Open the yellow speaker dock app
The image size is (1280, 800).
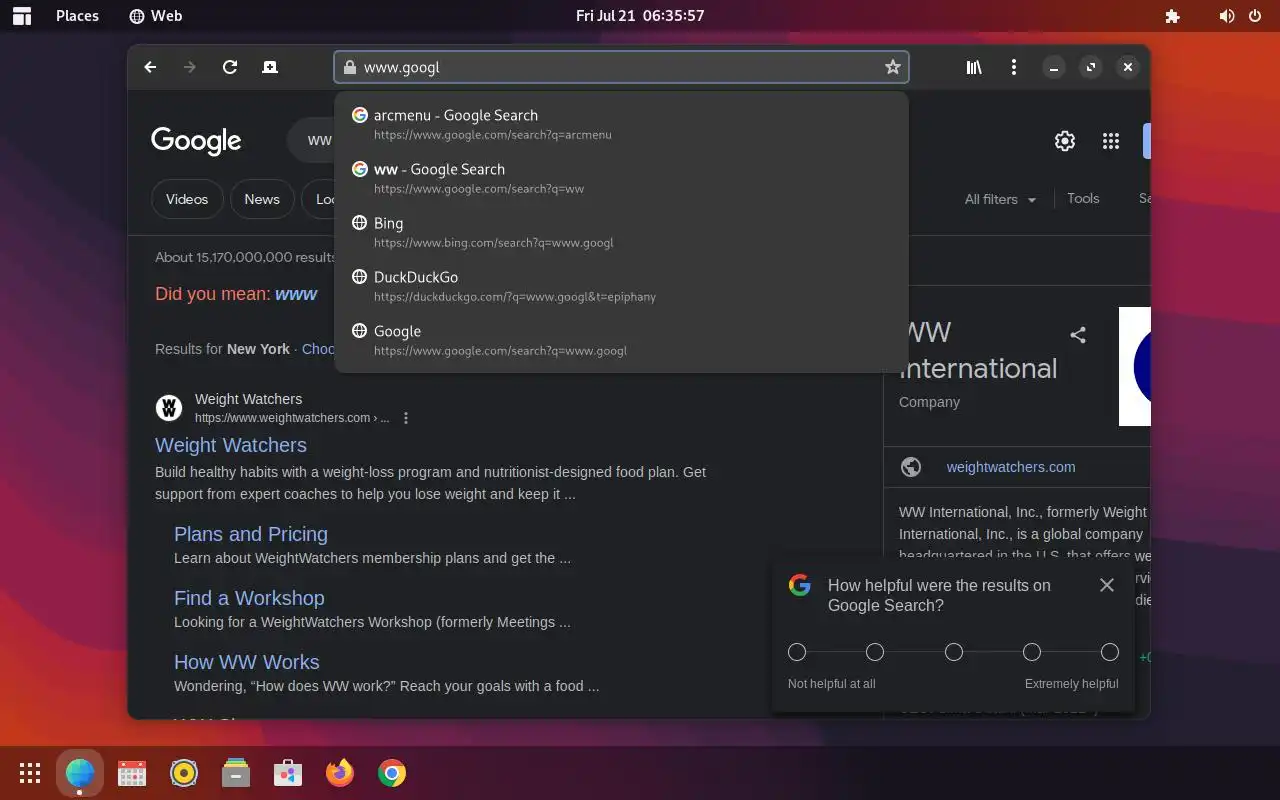[x=184, y=773]
